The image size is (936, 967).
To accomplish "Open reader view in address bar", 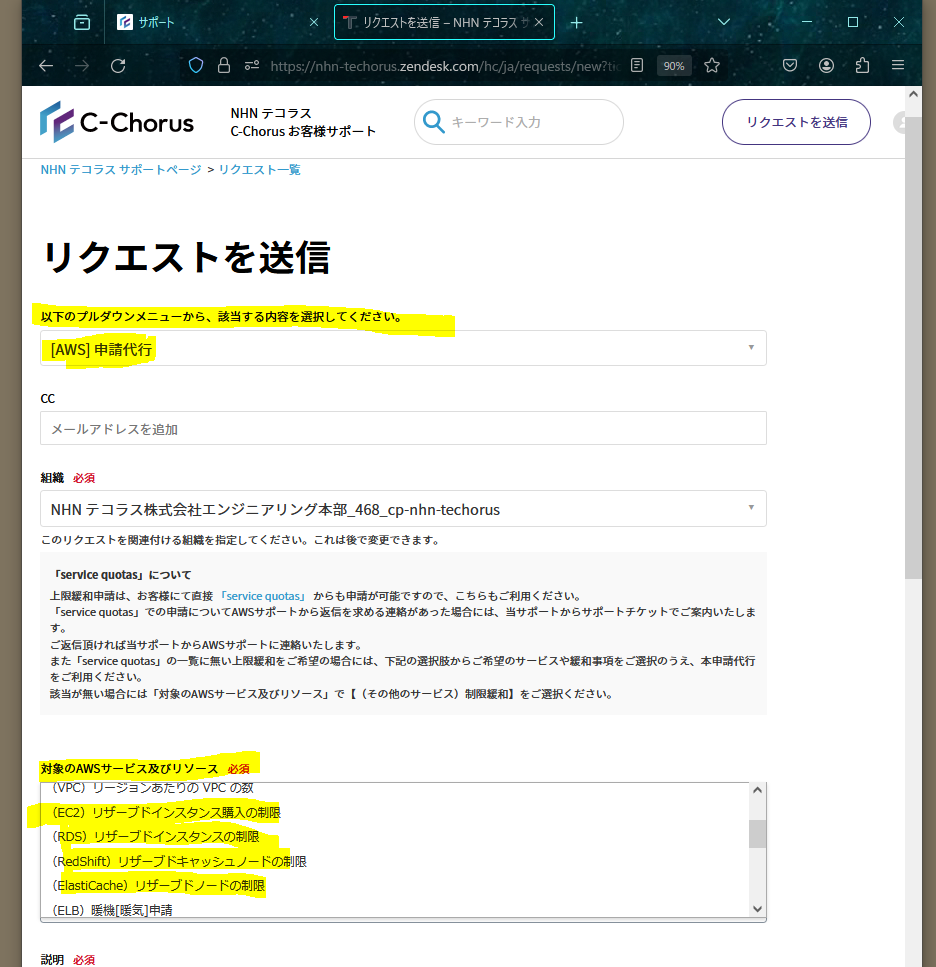I will tap(637, 65).
